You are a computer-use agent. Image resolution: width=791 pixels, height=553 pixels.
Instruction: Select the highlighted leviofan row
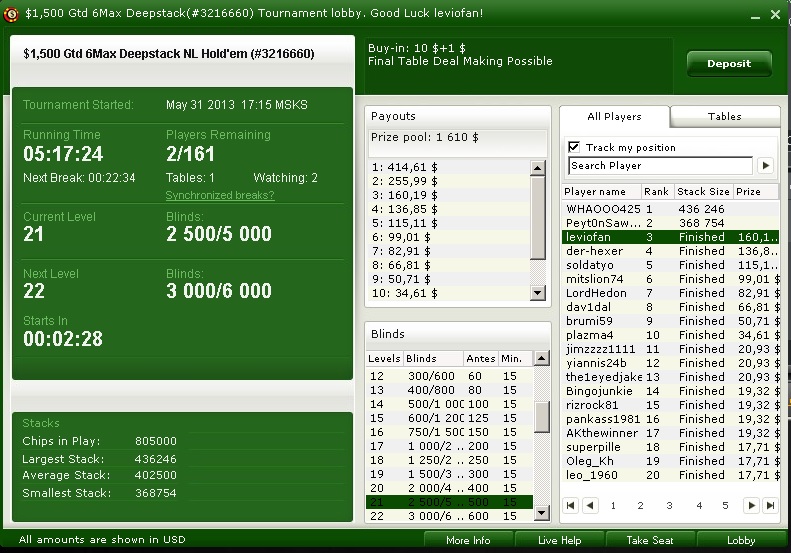coord(670,237)
